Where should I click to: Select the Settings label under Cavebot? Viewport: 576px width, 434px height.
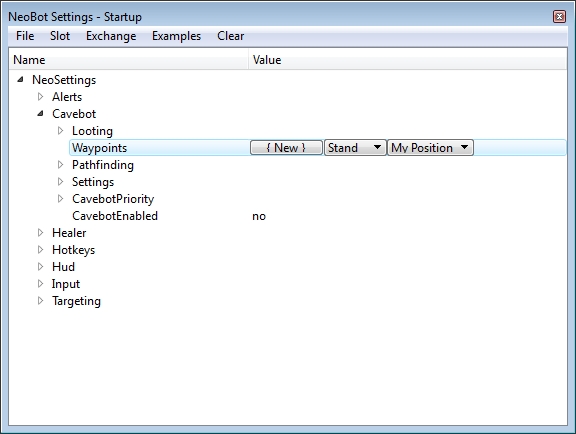pos(93,182)
